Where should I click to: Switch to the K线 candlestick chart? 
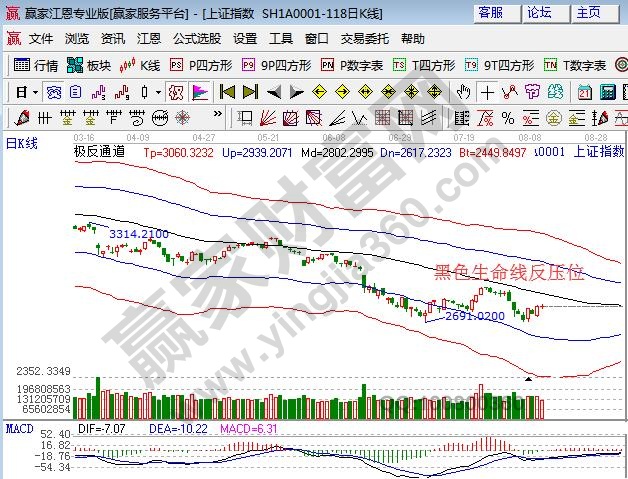pos(141,66)
